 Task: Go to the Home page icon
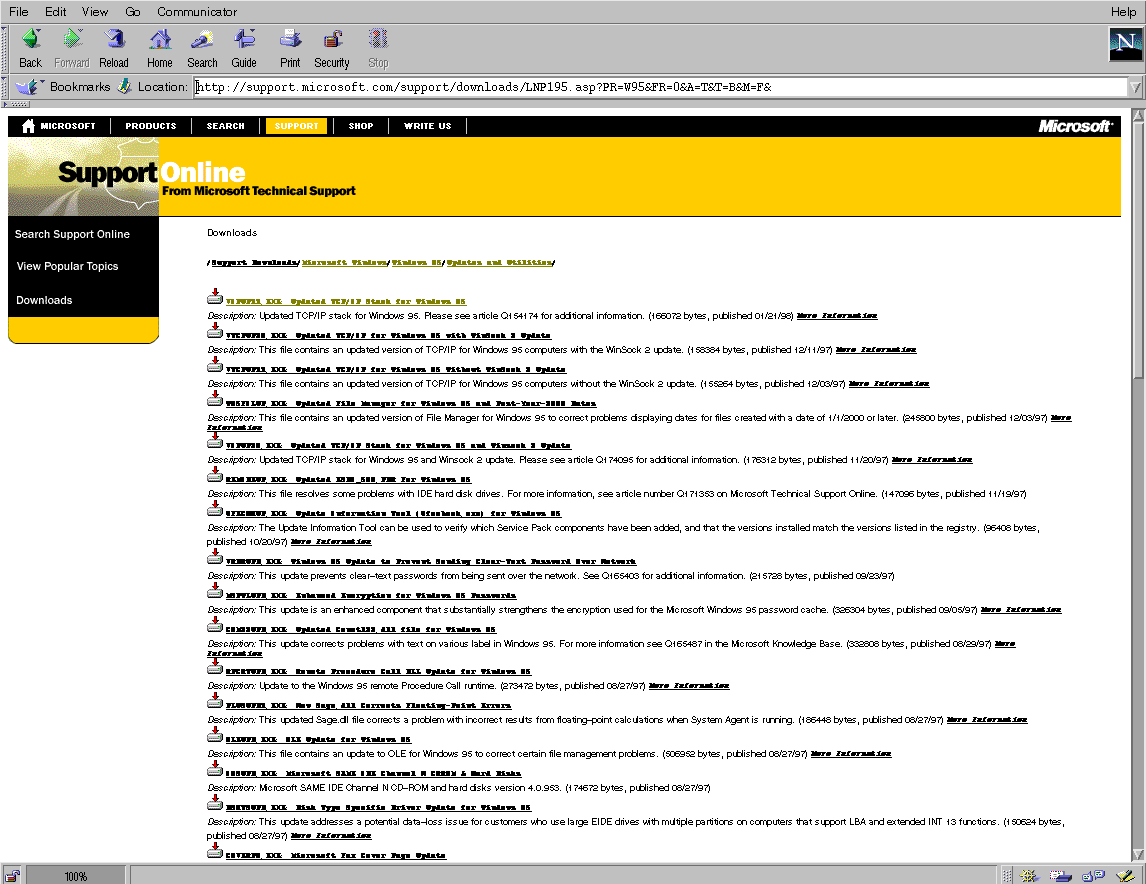[x=160, y=47]
